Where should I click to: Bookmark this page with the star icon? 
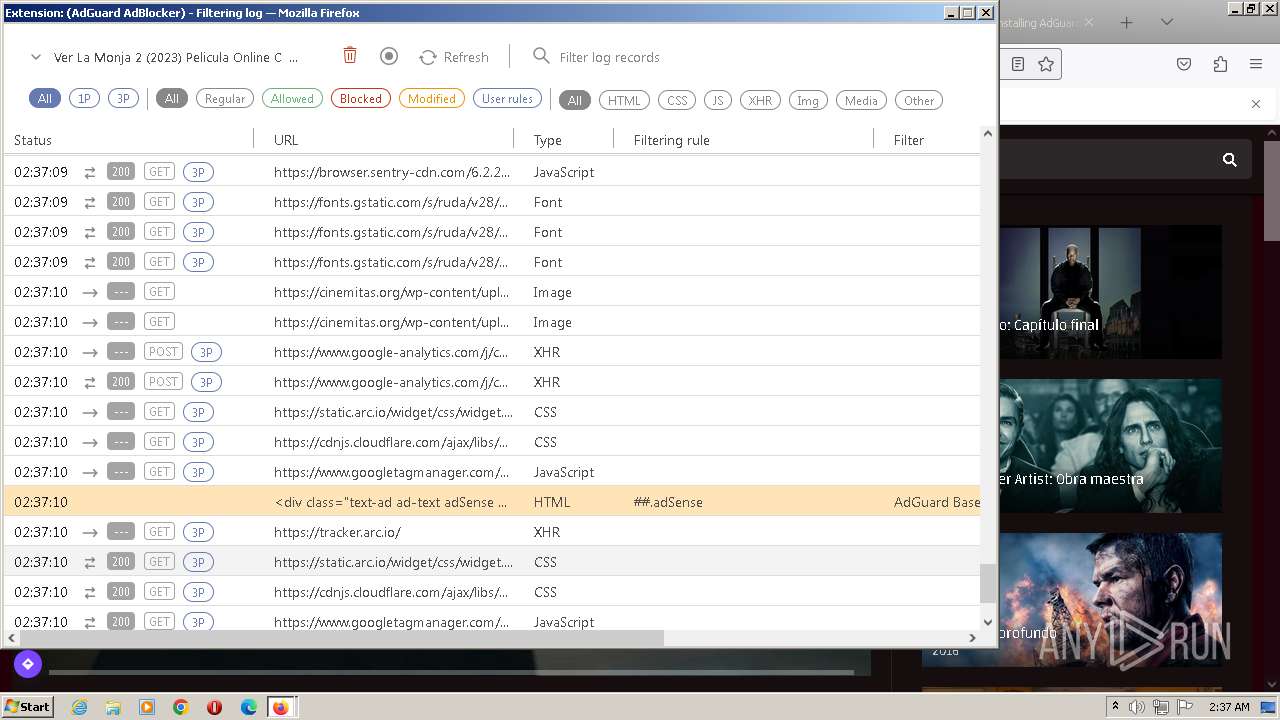tap(1046, 64)
